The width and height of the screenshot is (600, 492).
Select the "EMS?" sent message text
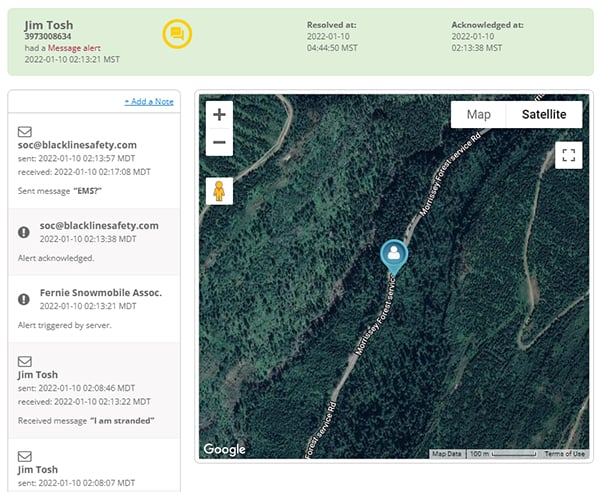coord(90,191)
